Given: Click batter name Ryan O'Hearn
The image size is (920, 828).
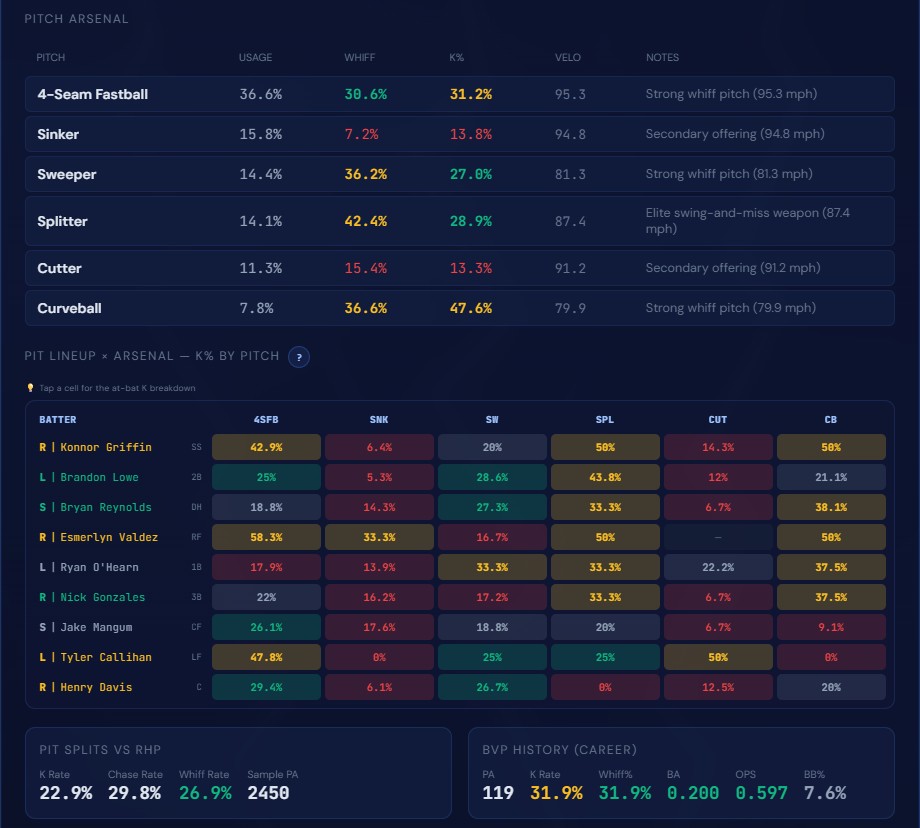Looking at the screenshot, I should (99, 567).
